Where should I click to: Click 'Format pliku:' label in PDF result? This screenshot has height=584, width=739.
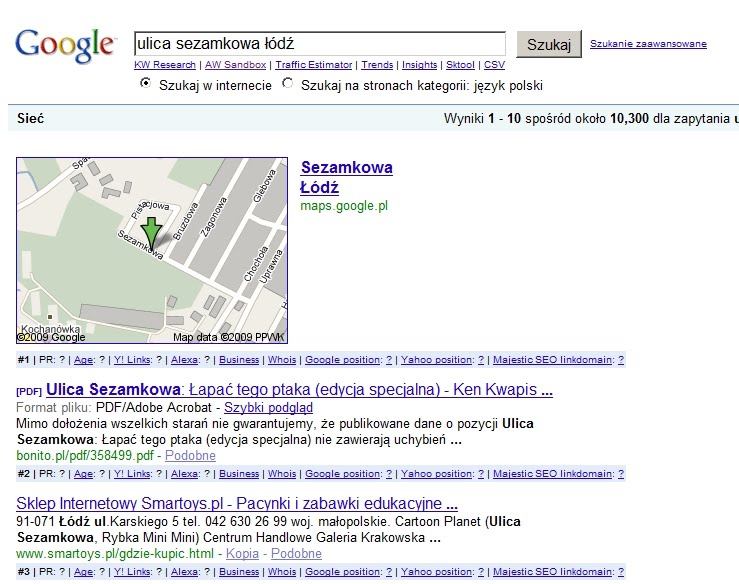click(53, 407)
